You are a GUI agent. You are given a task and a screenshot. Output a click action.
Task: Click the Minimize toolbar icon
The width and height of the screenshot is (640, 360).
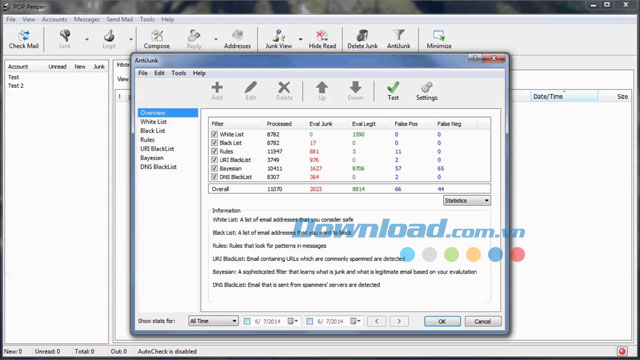point(439,36)
